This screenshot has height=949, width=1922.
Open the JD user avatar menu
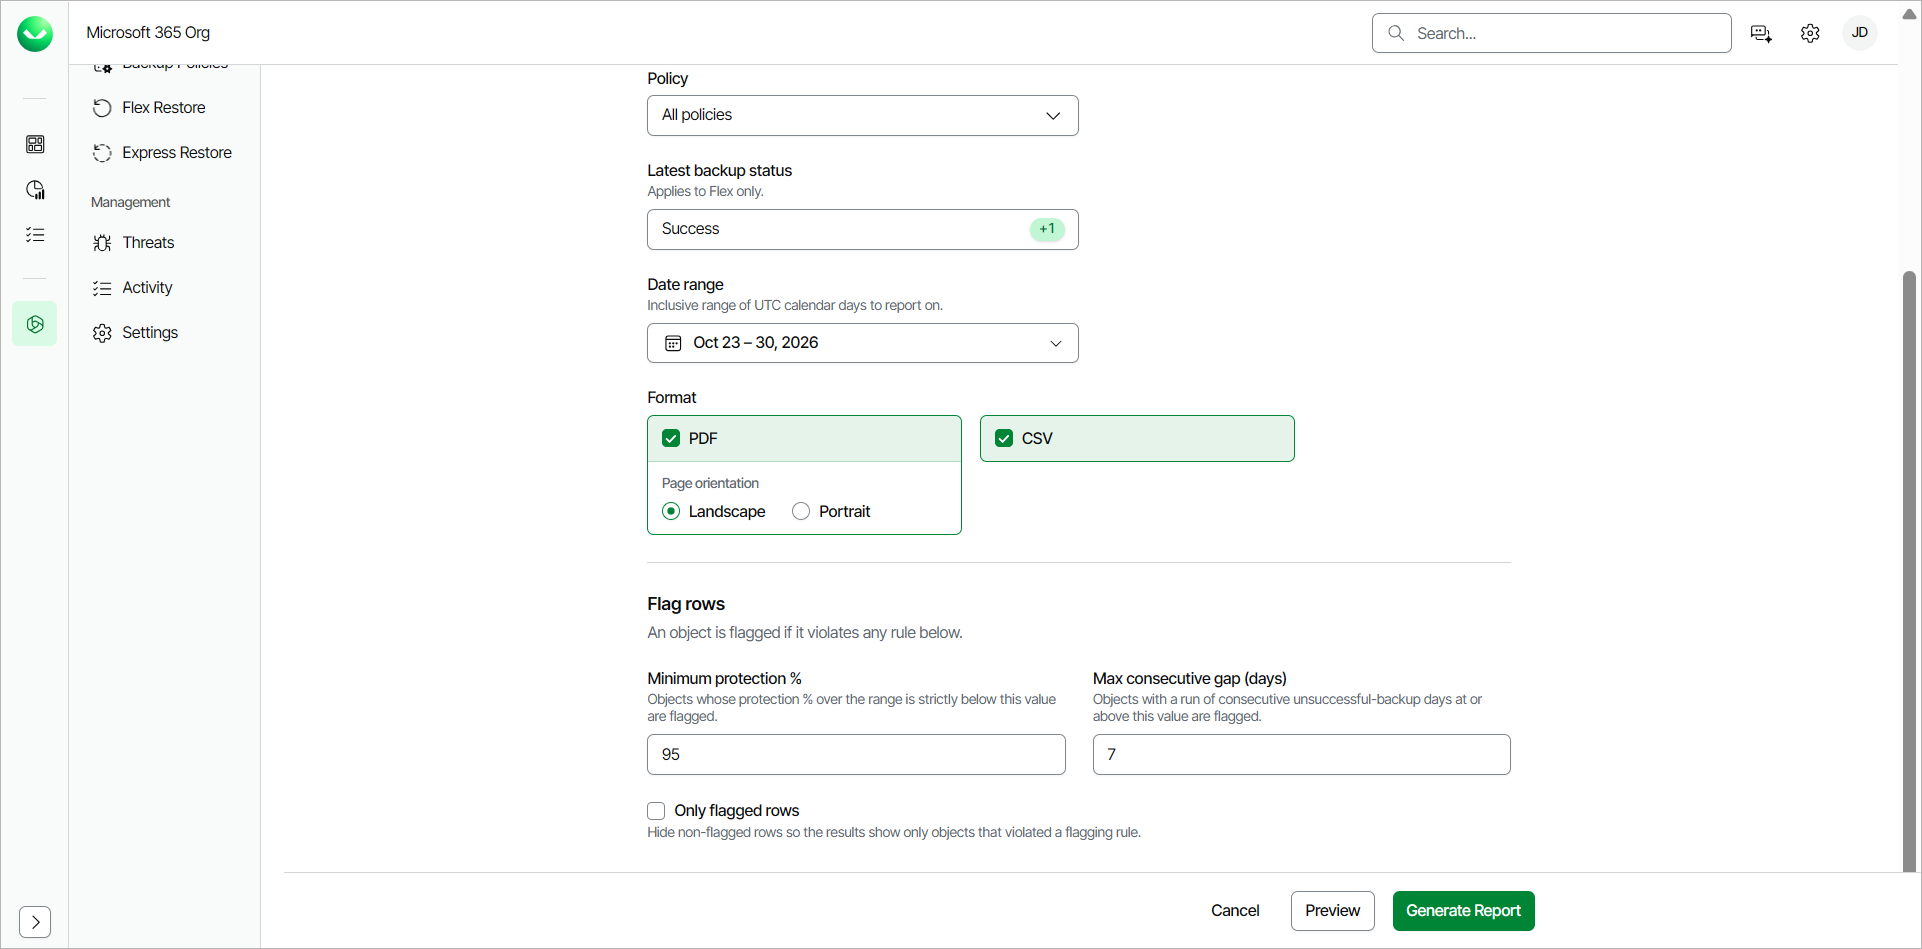pyautogui.click(x=1860, y=33)
